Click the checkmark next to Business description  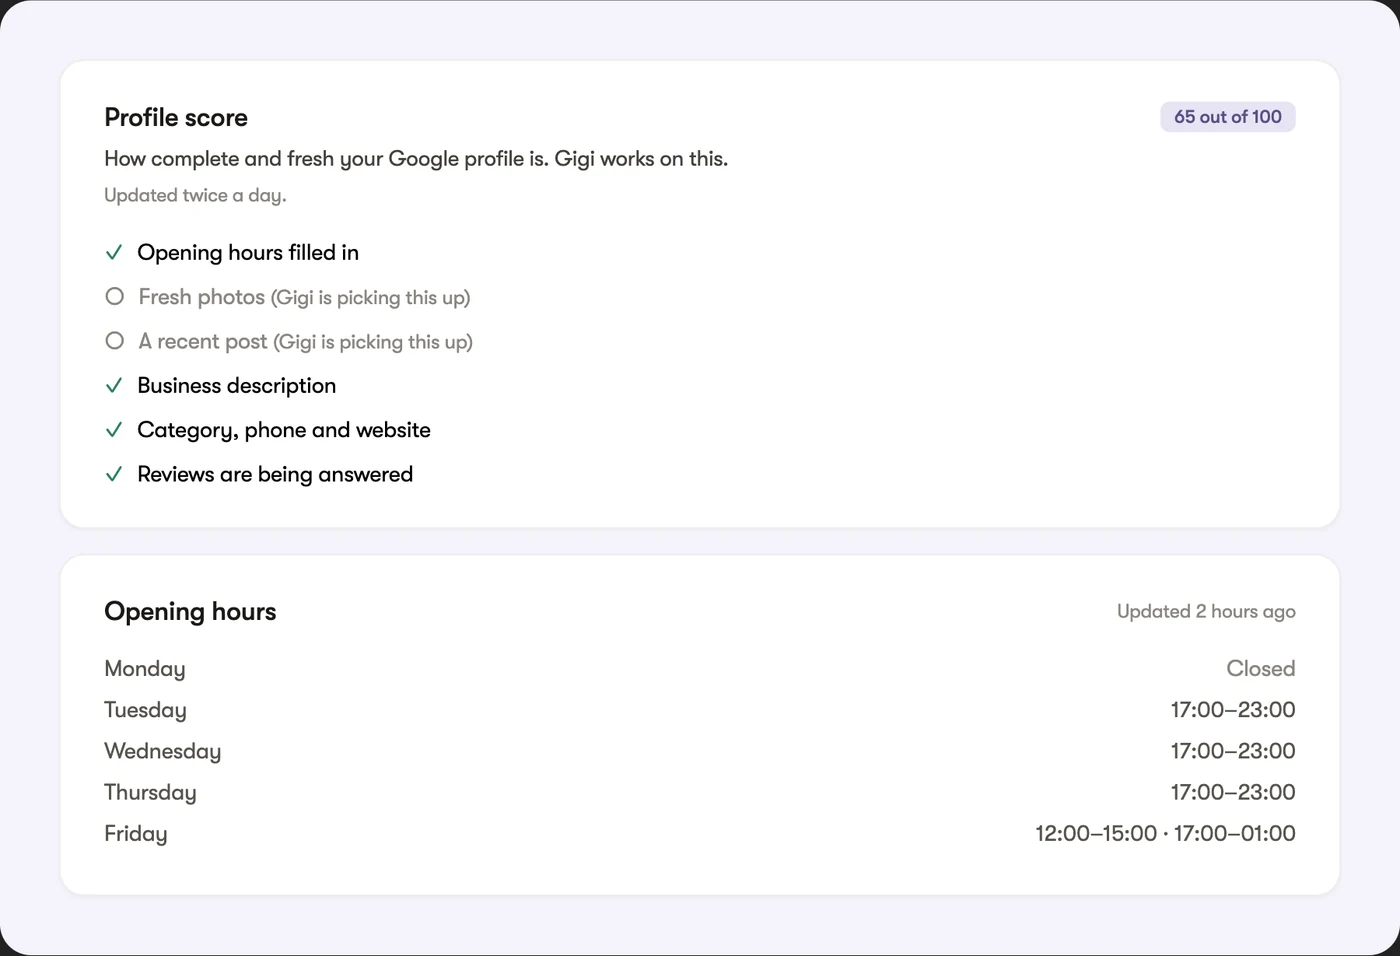114,386
